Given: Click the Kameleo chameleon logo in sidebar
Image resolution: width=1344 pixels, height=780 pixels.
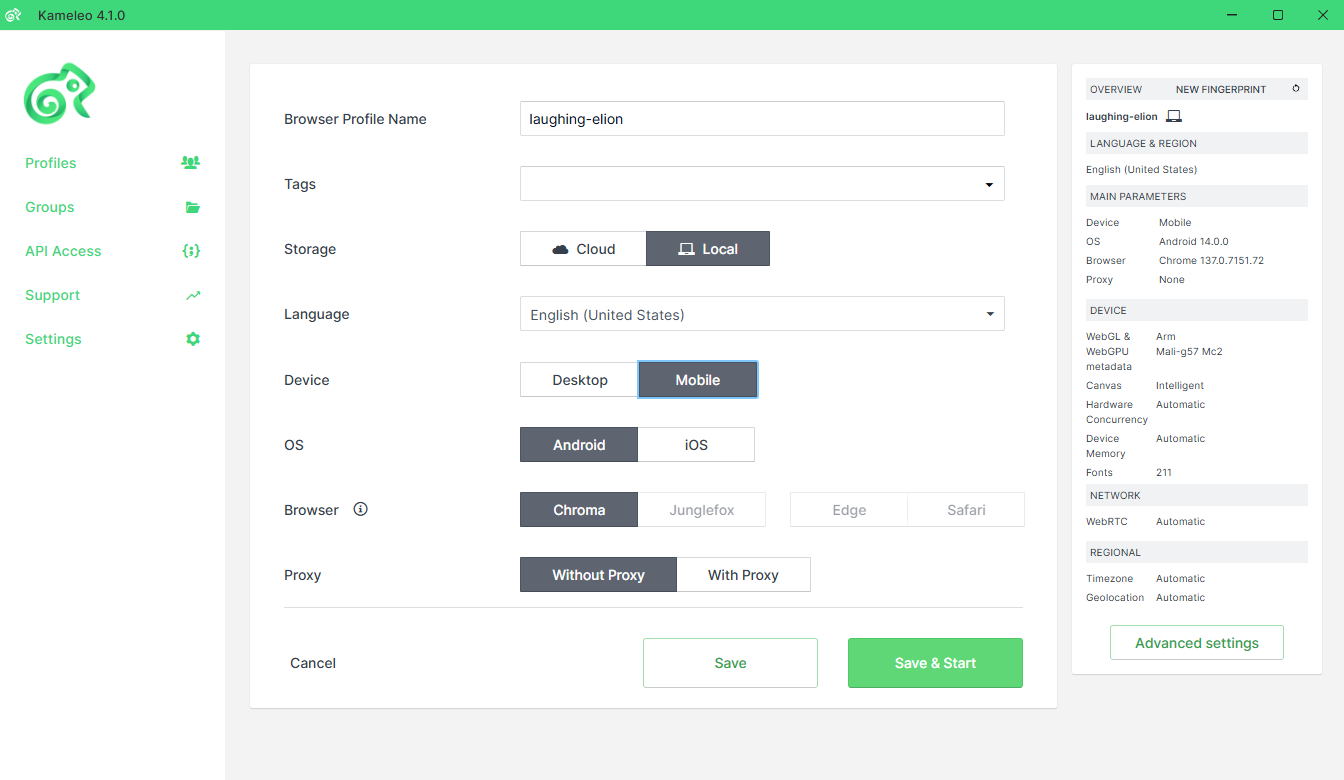Looking at the screenshot, I should click(x=59, y=93).
